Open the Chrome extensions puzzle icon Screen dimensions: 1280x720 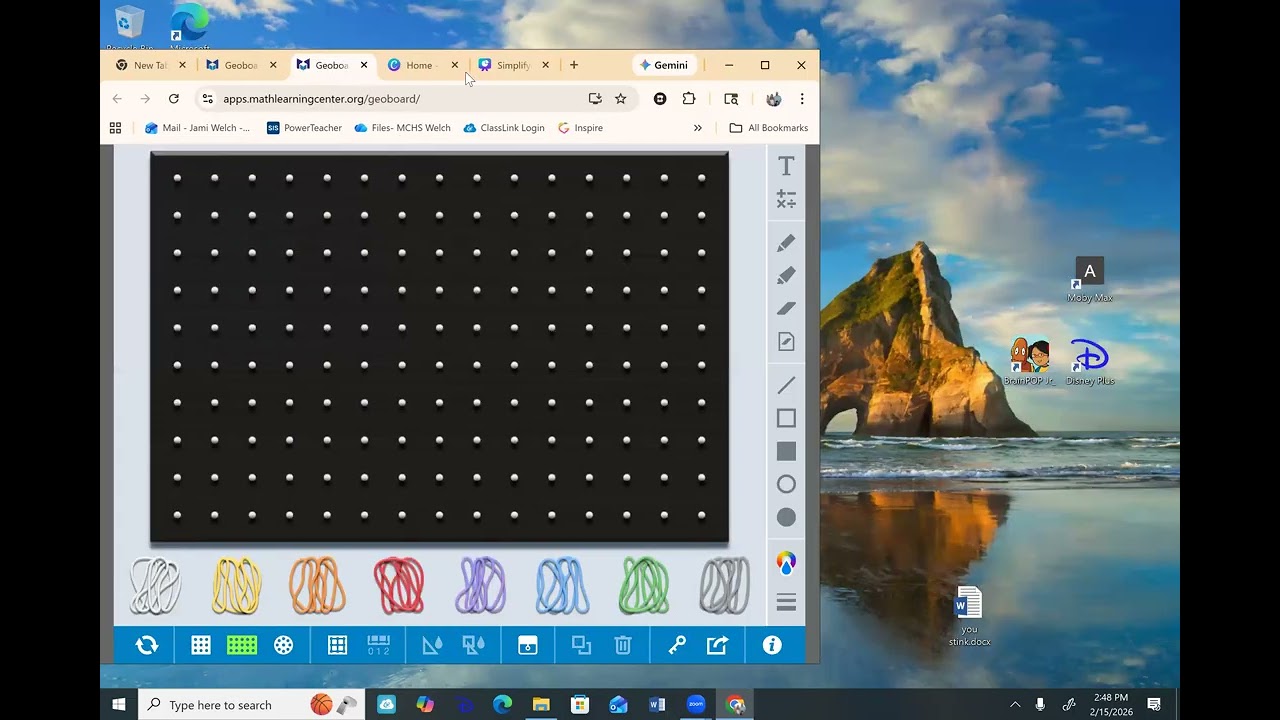click(x=689, y=99)
